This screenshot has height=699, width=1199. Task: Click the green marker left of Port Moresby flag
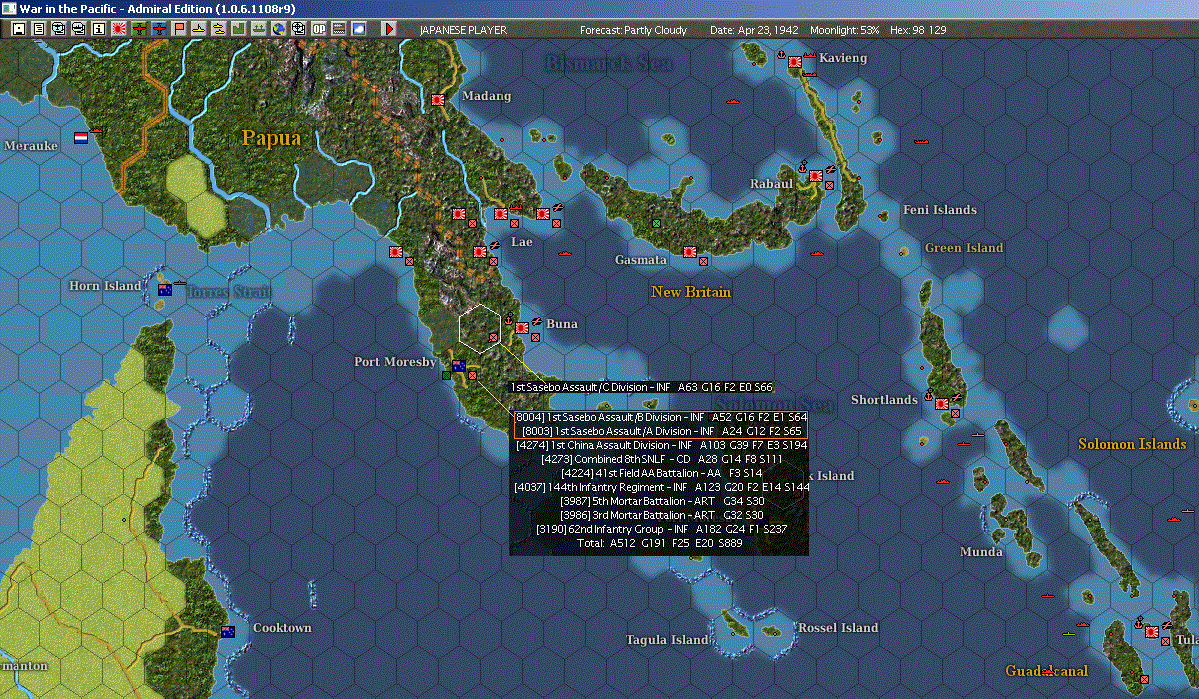(x=447, y=376)
